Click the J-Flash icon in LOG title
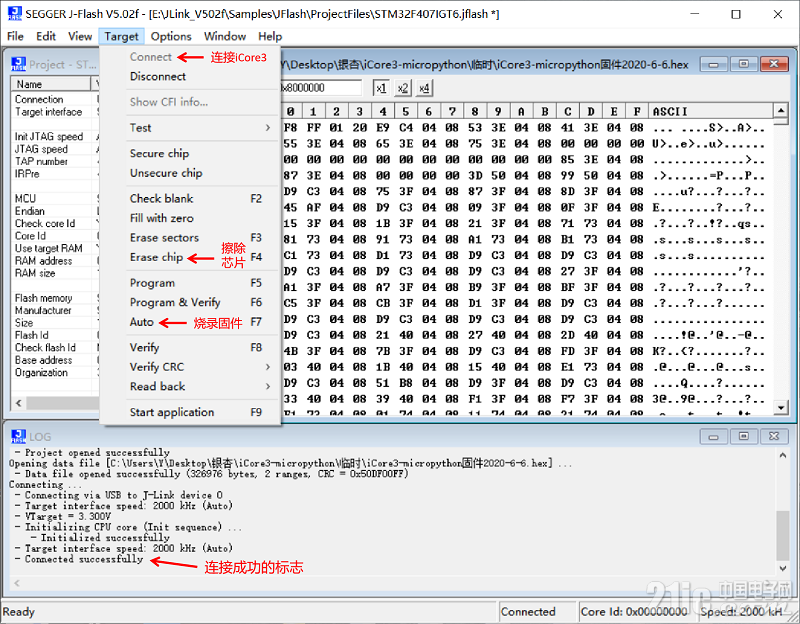The image size is (800, 624). tap(18, 436)
